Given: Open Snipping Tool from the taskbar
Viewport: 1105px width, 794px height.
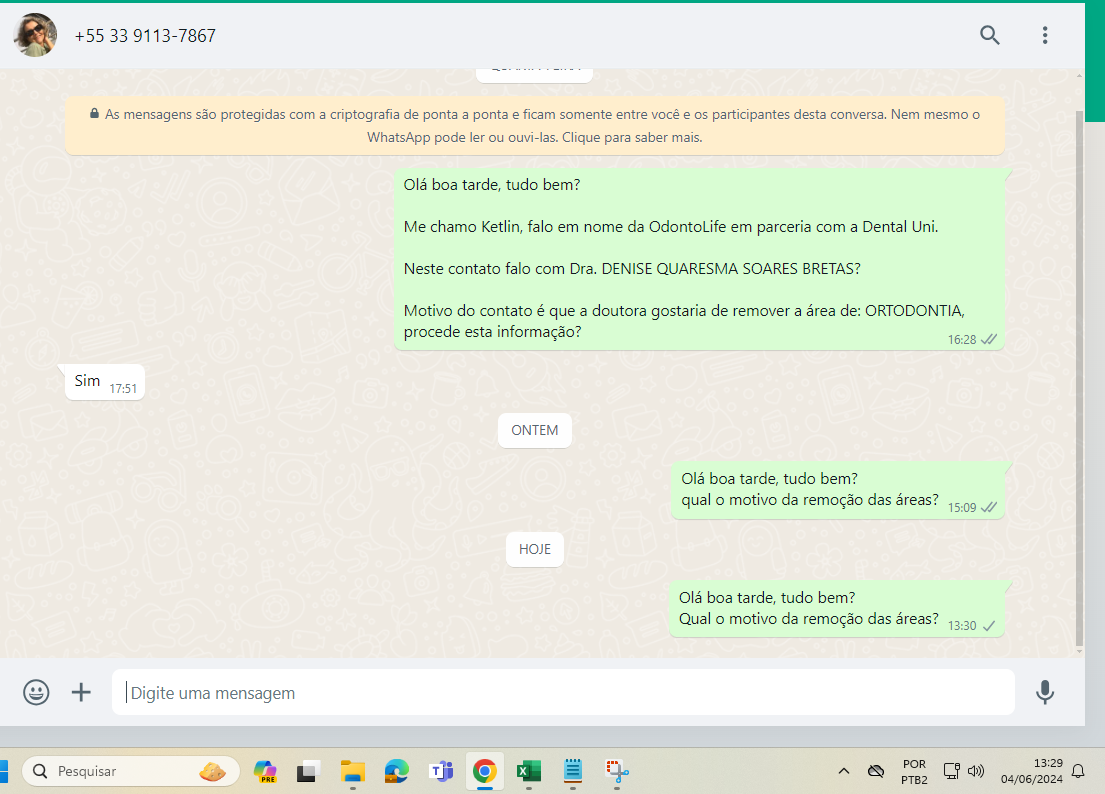Looking at the screenshot, I should (617, 771).
